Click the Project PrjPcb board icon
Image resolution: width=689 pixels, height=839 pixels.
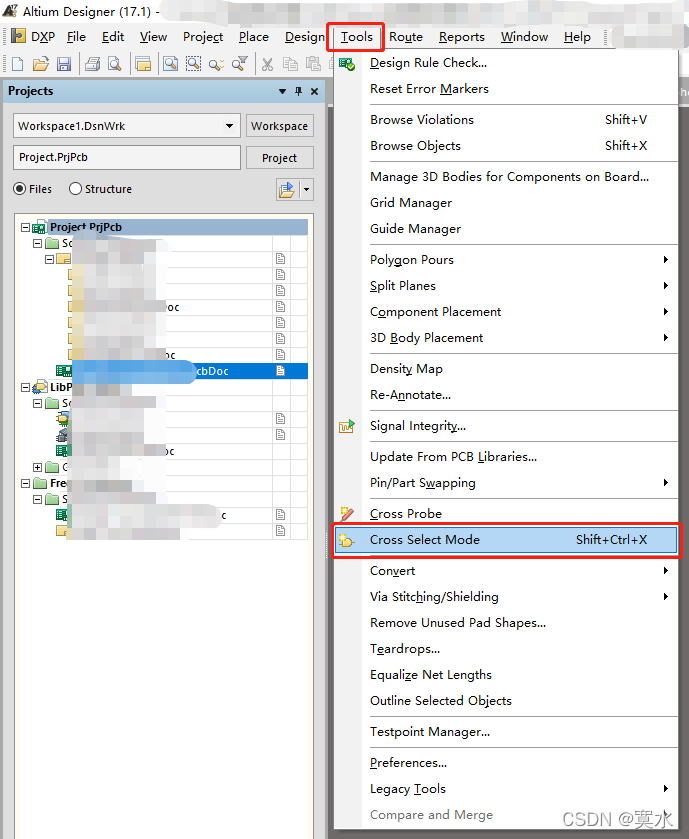click(39, 228)
